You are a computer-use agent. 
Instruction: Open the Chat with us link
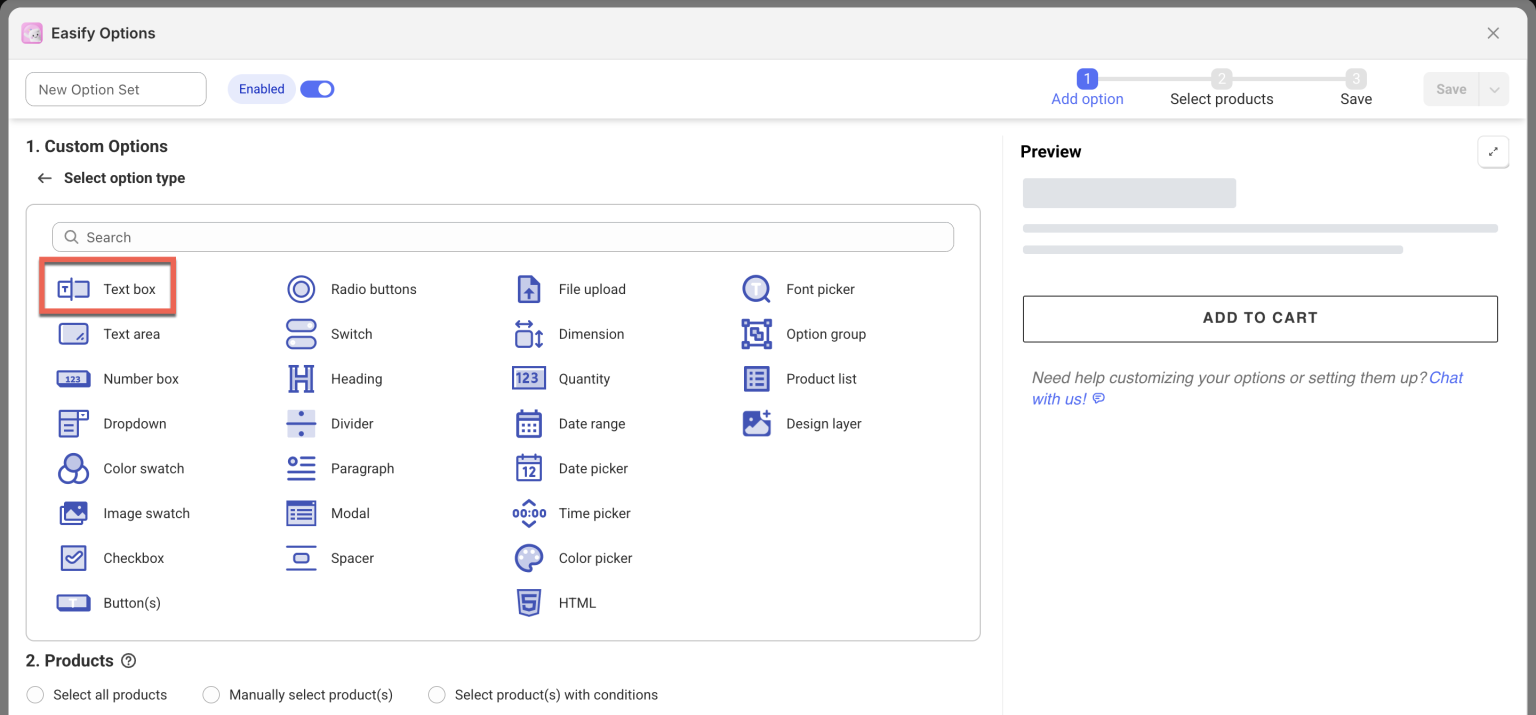[1445, 378]
